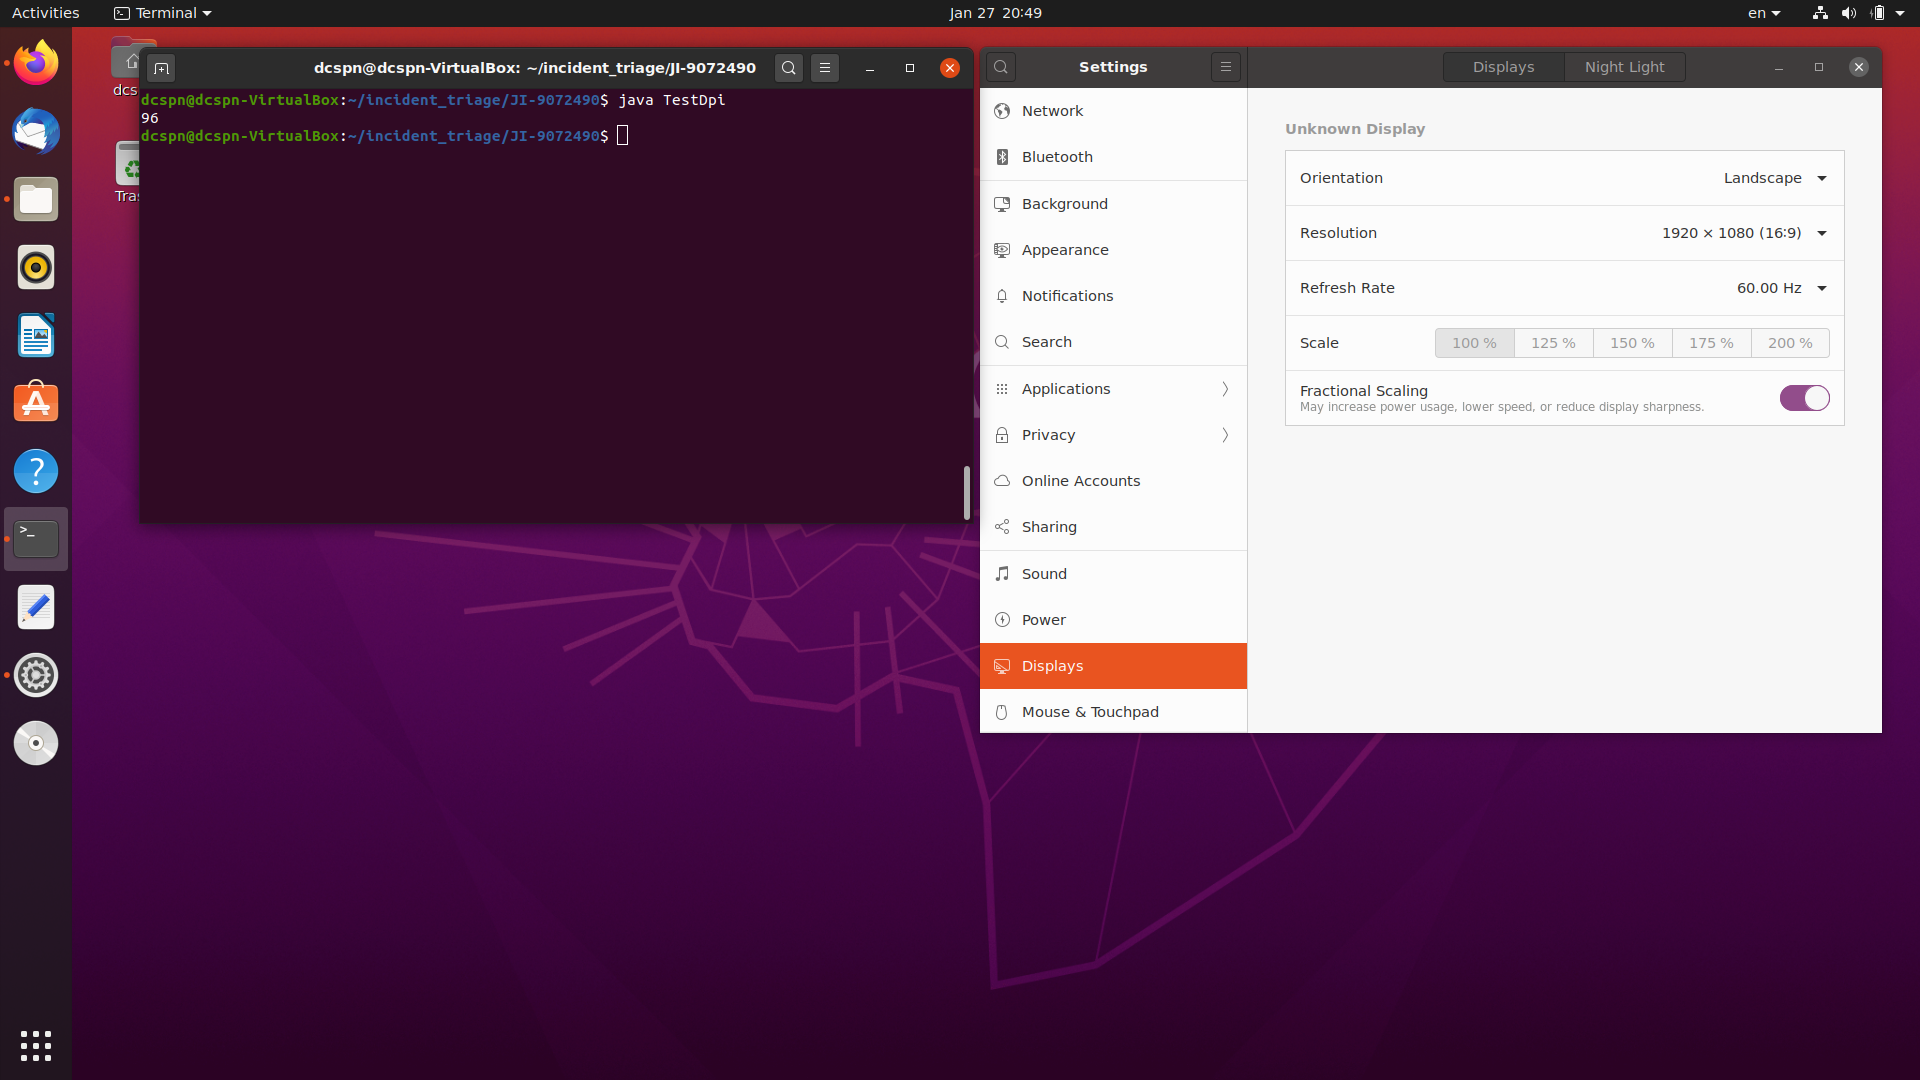The image size is (1920, 1080).
Task: Open the Activities overview
Action: (45, 13)
